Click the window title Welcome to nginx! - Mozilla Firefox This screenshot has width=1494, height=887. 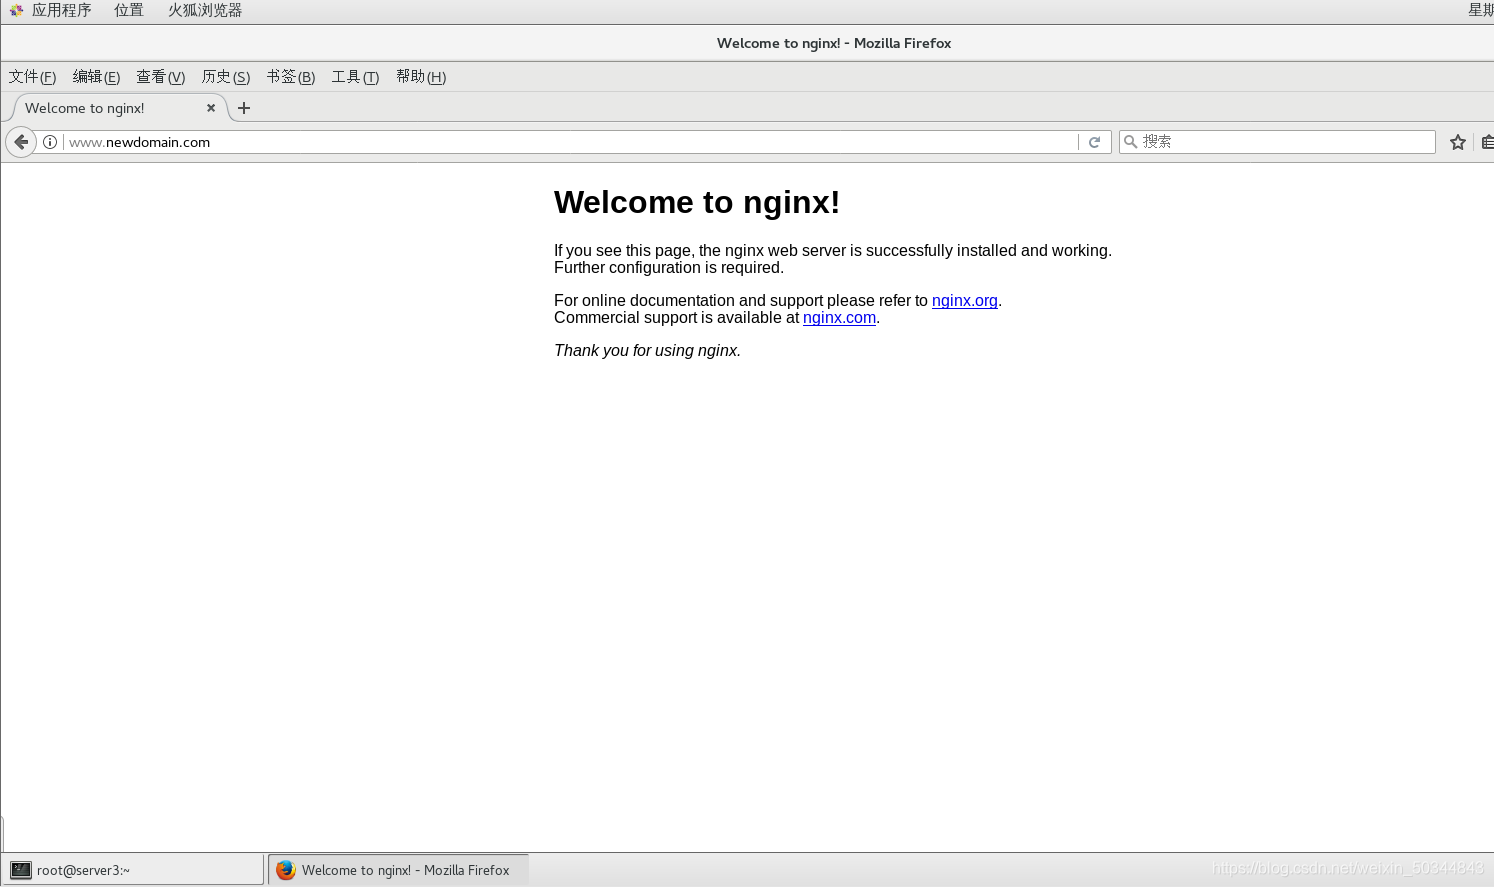click(834, 43)
